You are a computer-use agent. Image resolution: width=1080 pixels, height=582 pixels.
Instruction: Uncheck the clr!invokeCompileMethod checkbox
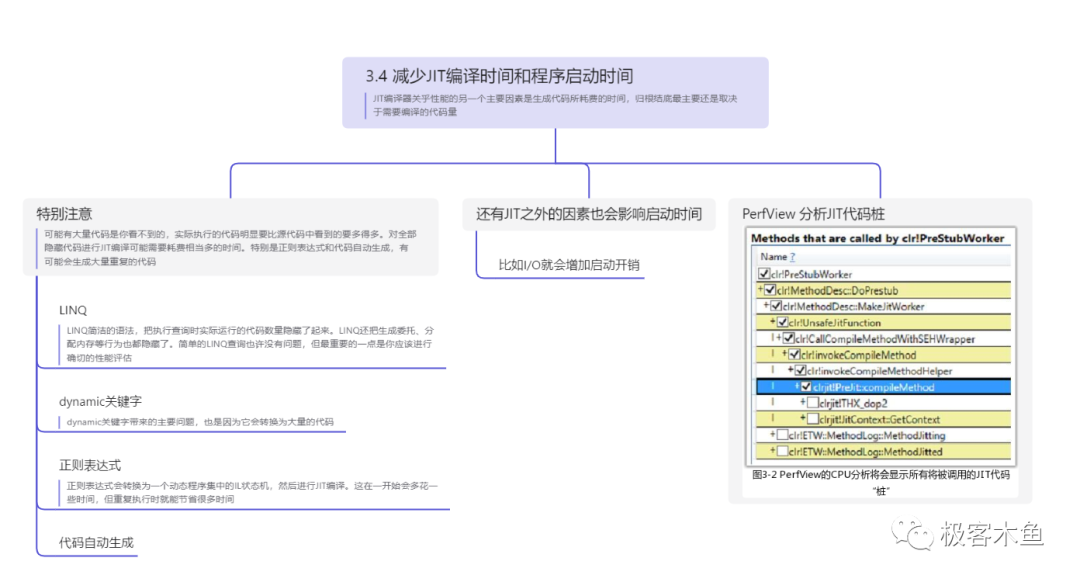[794, 355]
